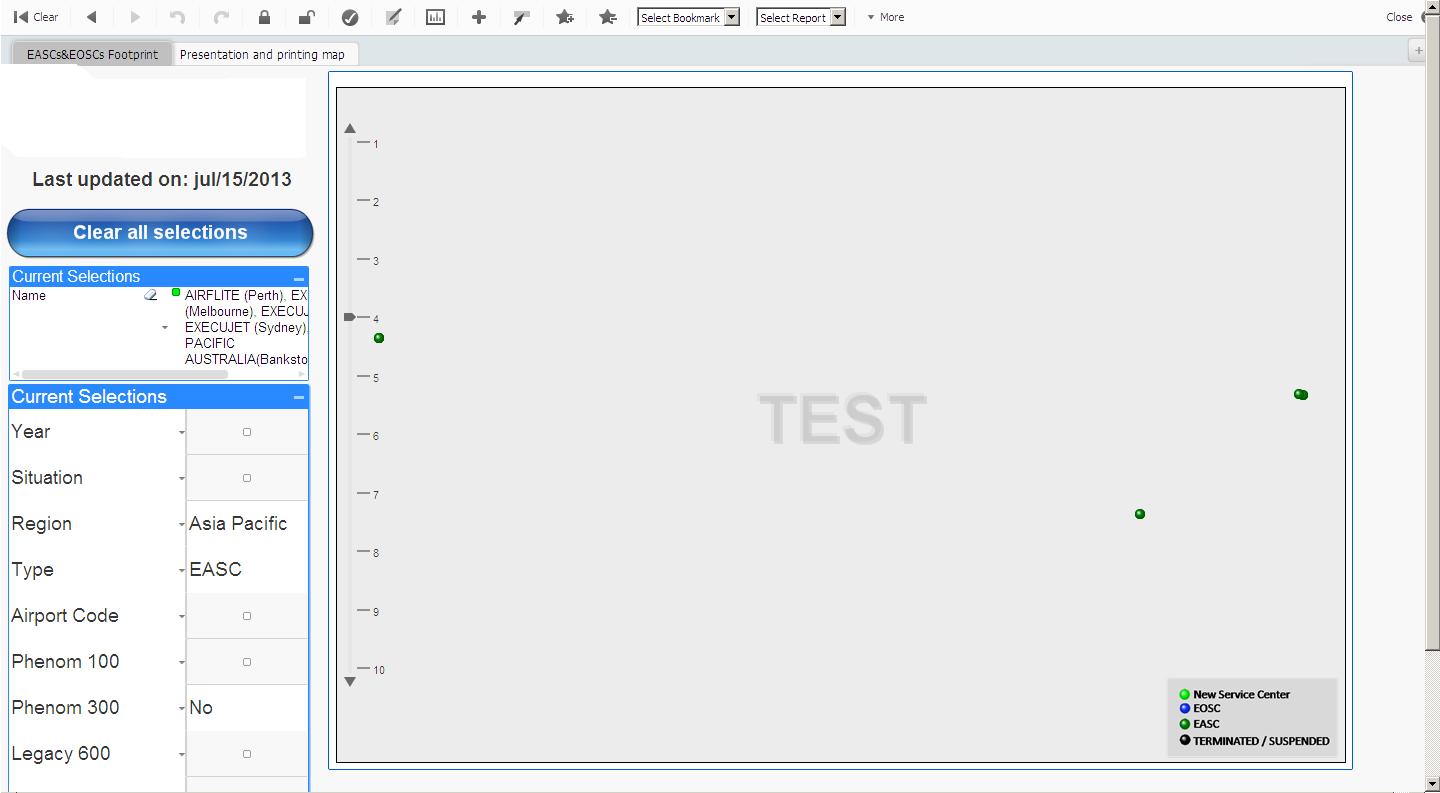
Task: Click the Clear all selections button
Action: pyautogui.click(x=160, y=233)
